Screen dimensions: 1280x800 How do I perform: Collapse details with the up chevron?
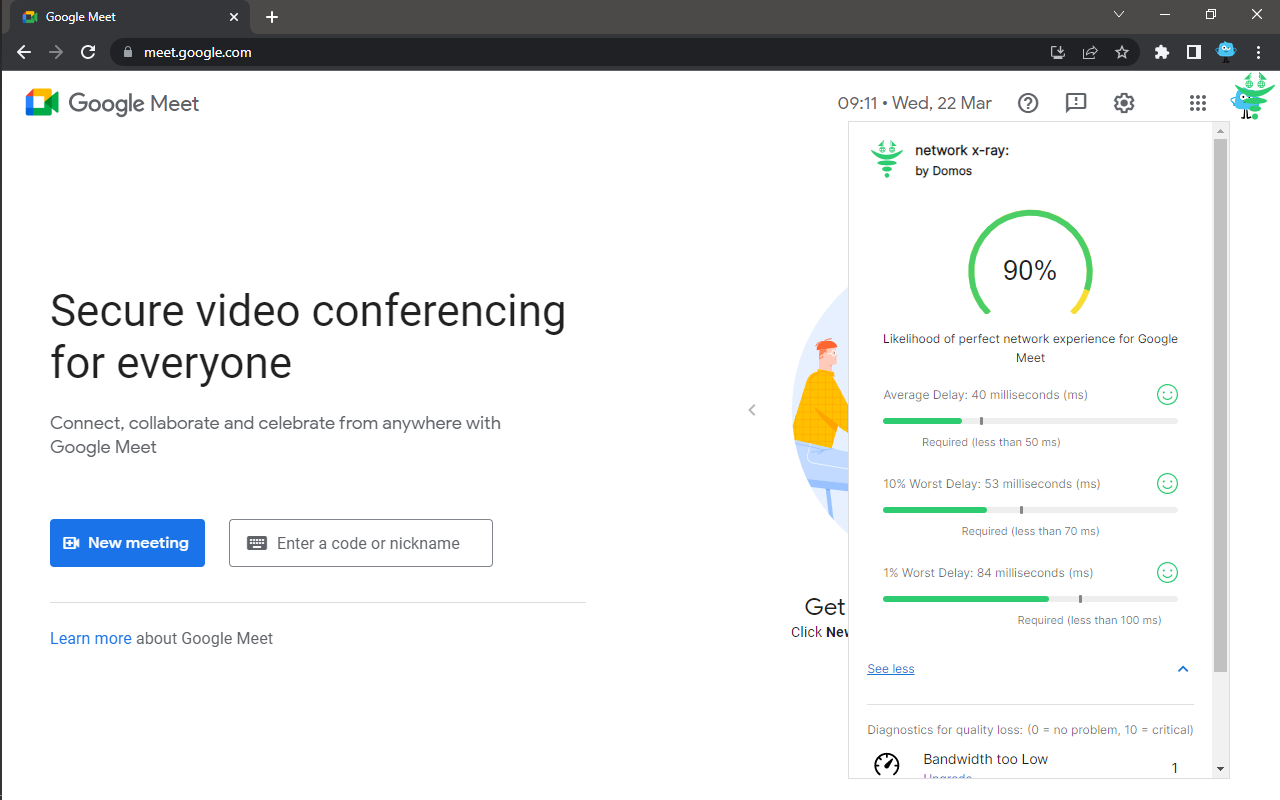click(1183, 669)
